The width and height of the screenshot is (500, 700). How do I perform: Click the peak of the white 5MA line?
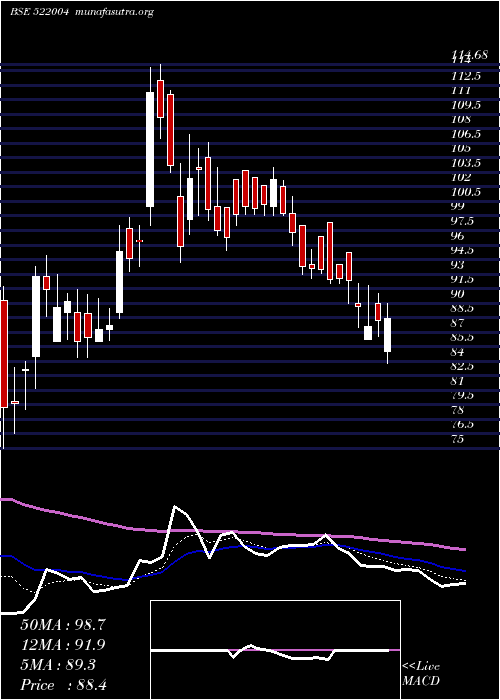[x=175, y=506]
